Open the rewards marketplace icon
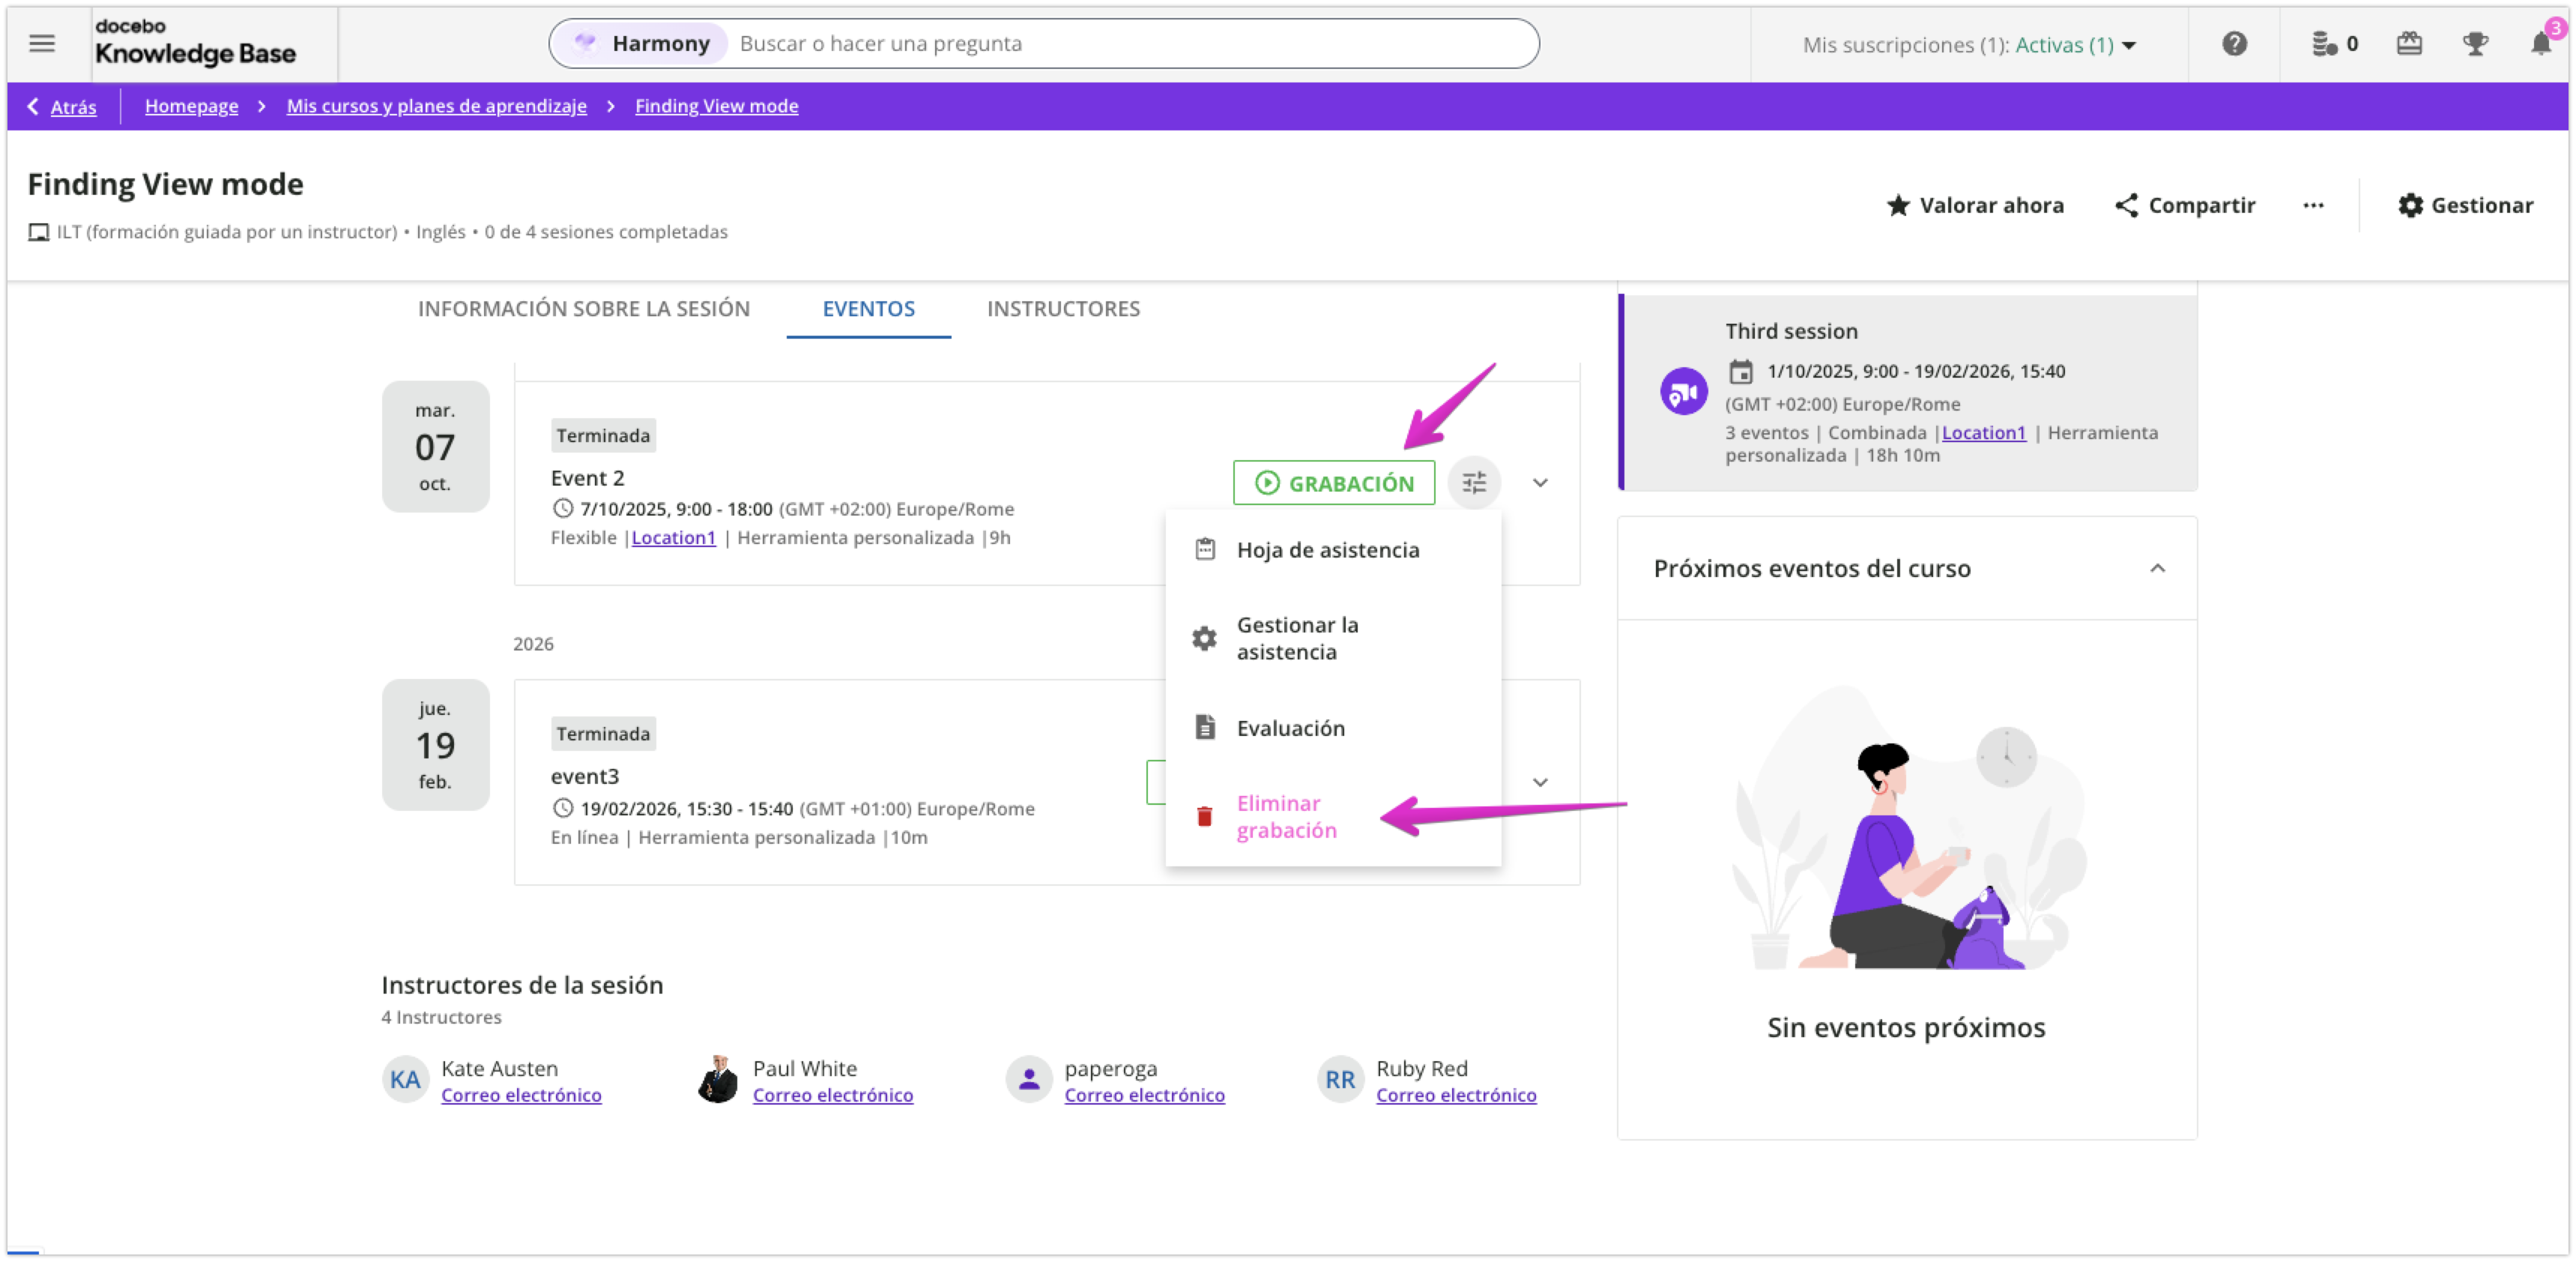This screenshot has height=1262, width=2576. click(x=2409, y=44)
